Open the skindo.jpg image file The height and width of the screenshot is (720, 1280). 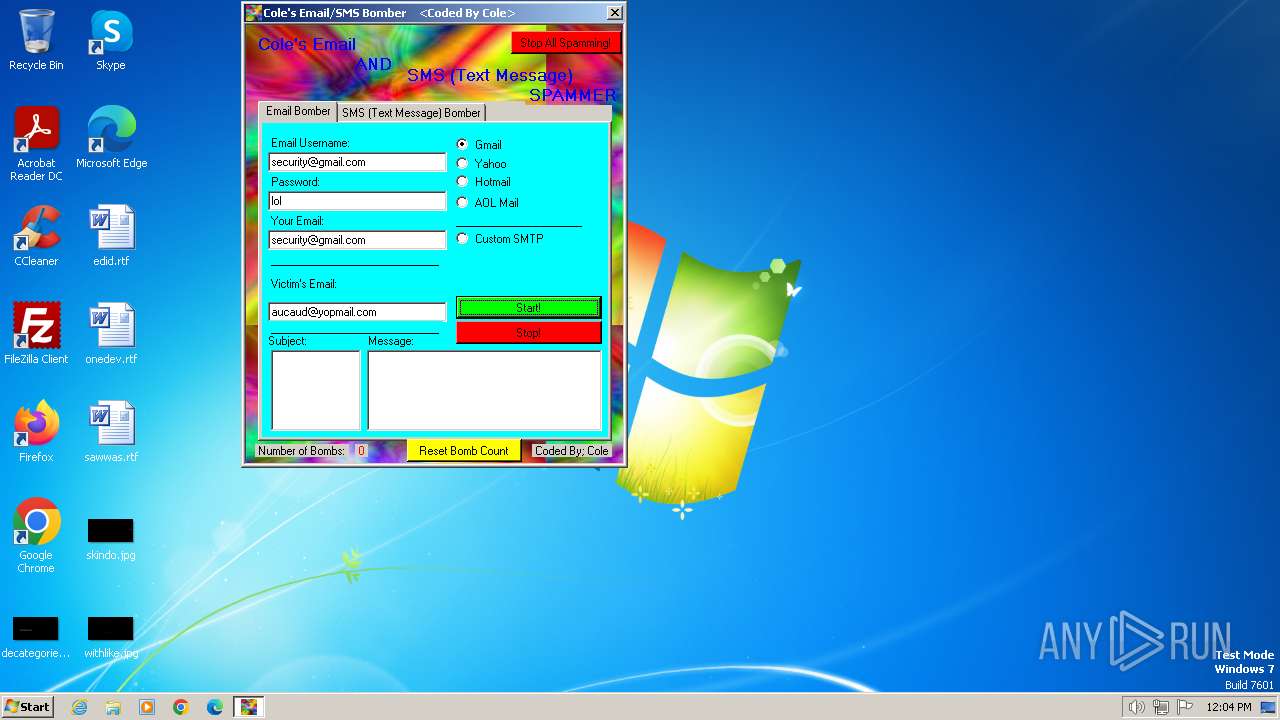coord(111,539)
